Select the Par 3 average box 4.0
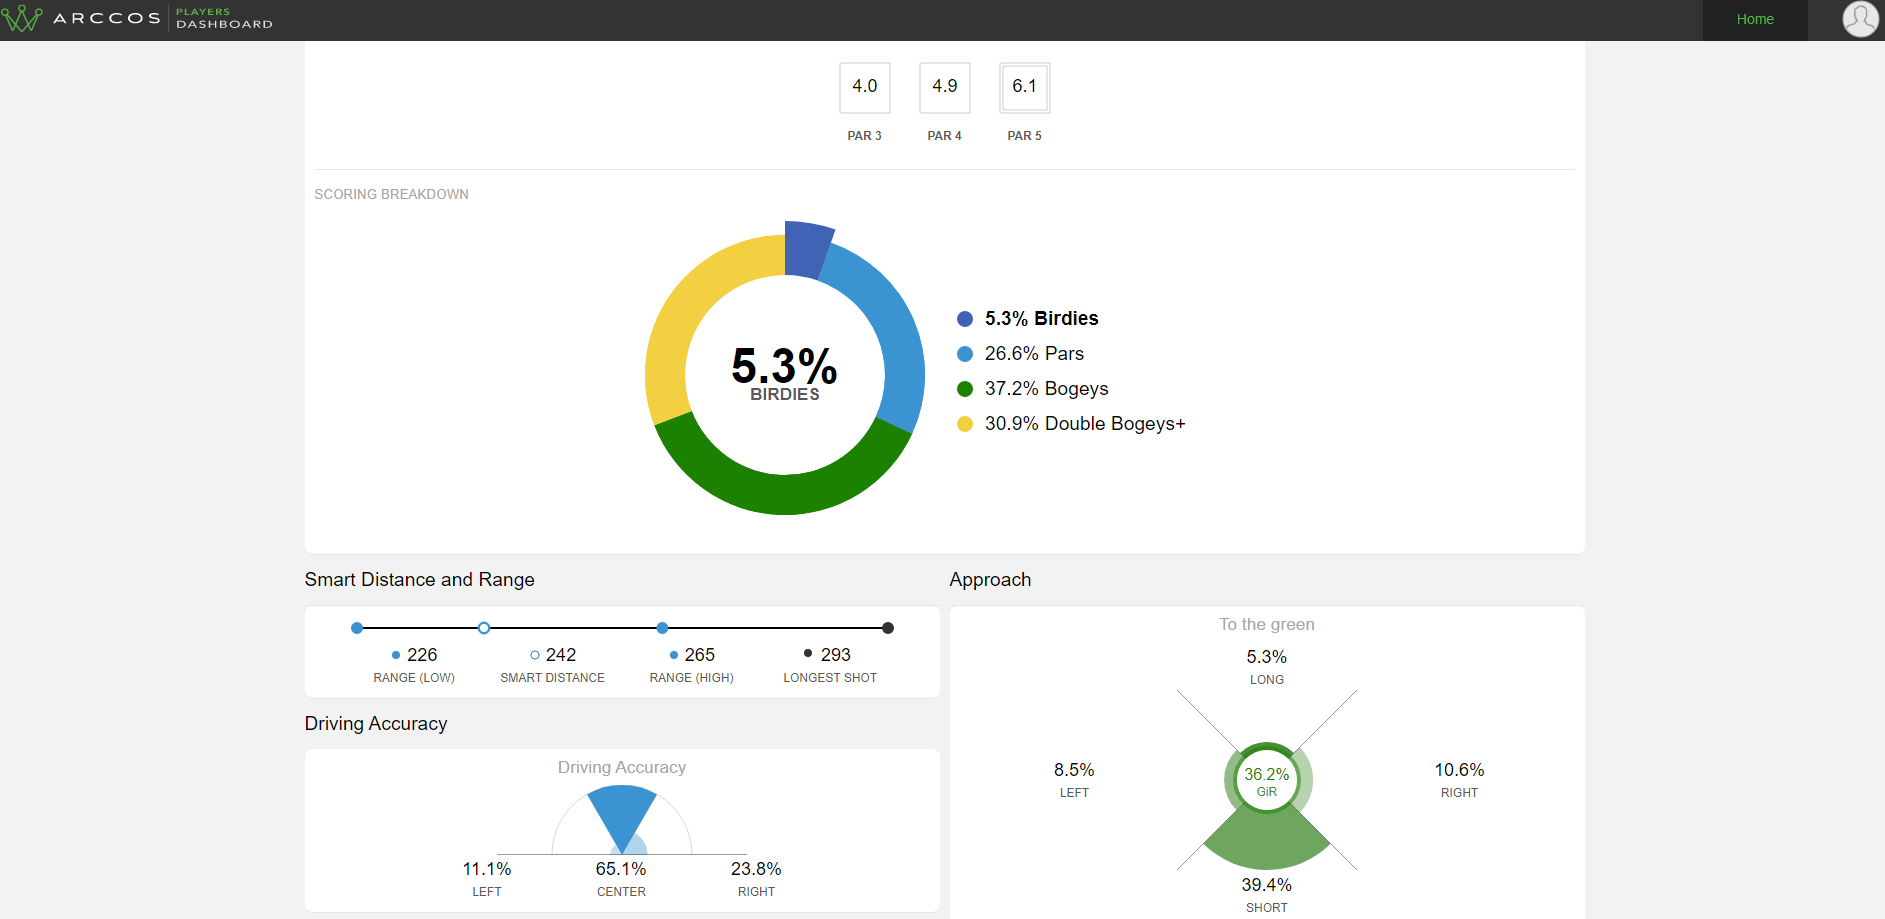The height and width of the screenshot is (919, 1885). coord(865,87)
